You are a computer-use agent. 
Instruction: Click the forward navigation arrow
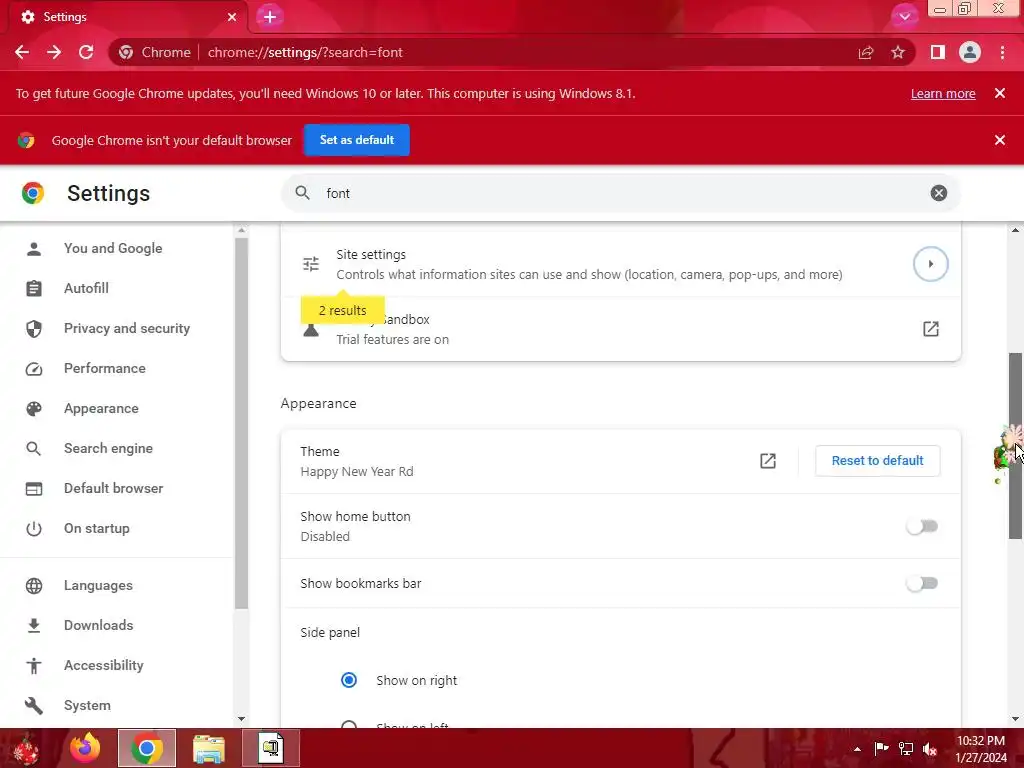click(x=54, y=52)
